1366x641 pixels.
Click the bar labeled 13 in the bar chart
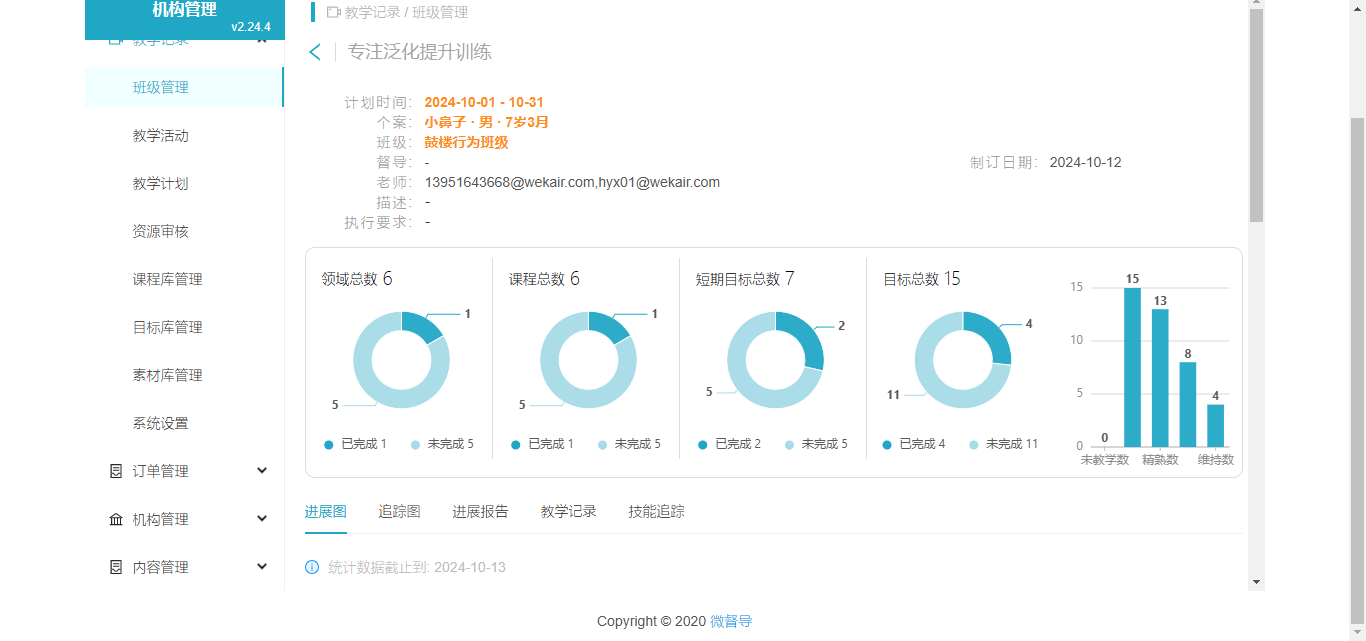point(1160,378)
